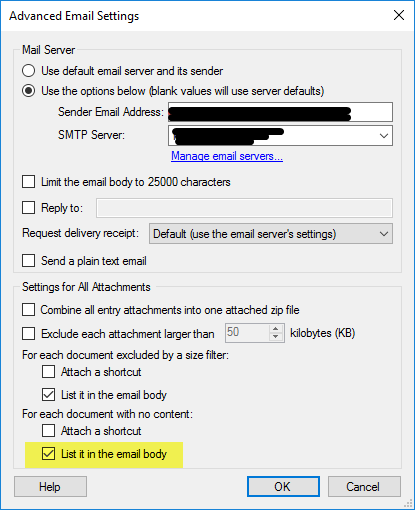
Task: Decrease the kilobytes value with down arrow
Action: click(276, 337)
